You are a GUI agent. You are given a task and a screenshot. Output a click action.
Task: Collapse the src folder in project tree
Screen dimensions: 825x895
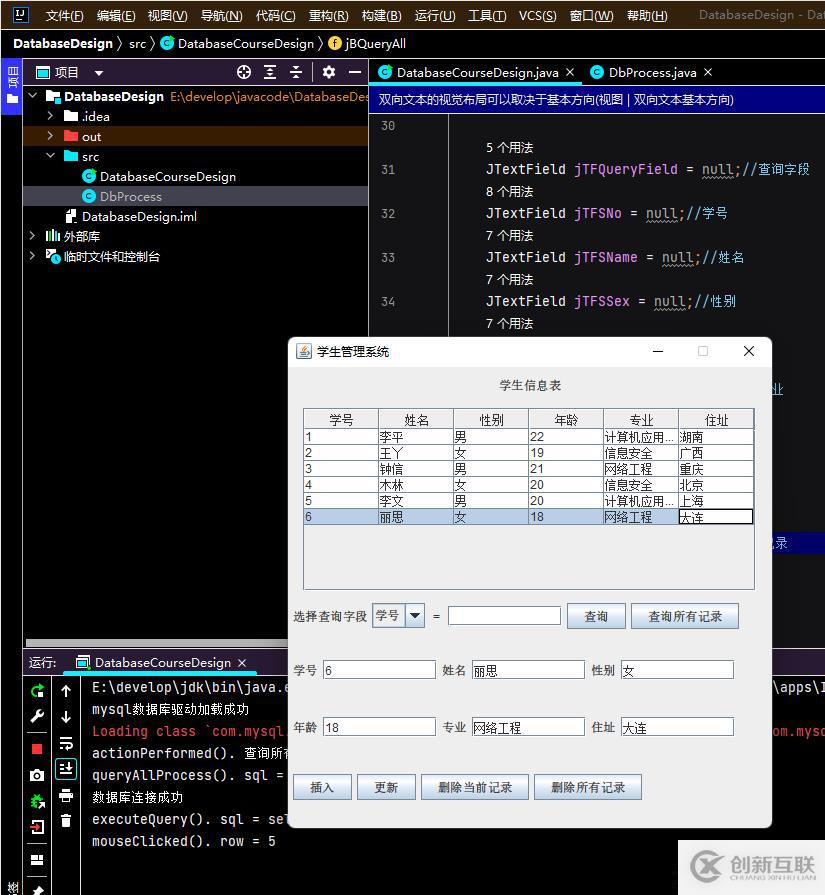(x=50, y=156)
